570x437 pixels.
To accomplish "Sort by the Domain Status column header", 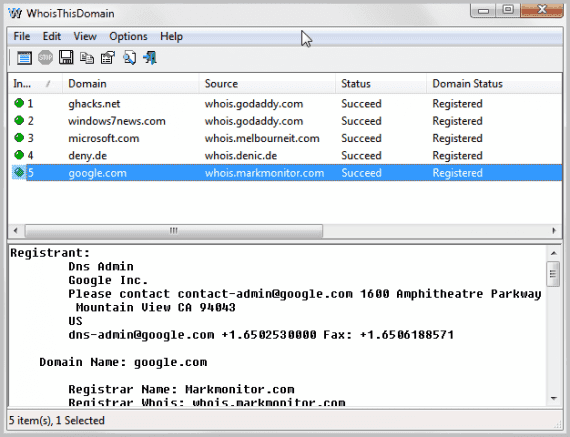I will pyautogui.click(x=494, y=84).
